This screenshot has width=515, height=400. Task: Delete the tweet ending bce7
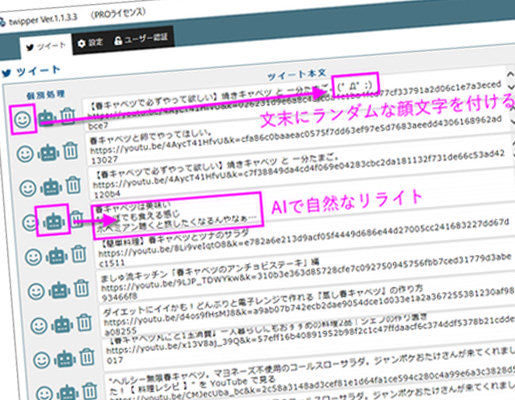(68, 116)
